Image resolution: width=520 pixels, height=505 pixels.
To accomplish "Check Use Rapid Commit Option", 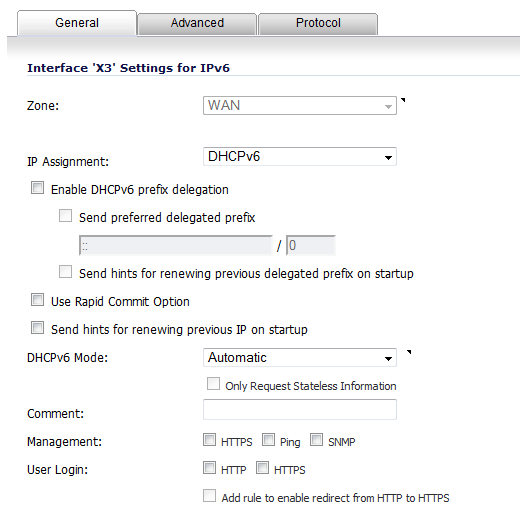I will coord(37,300).
